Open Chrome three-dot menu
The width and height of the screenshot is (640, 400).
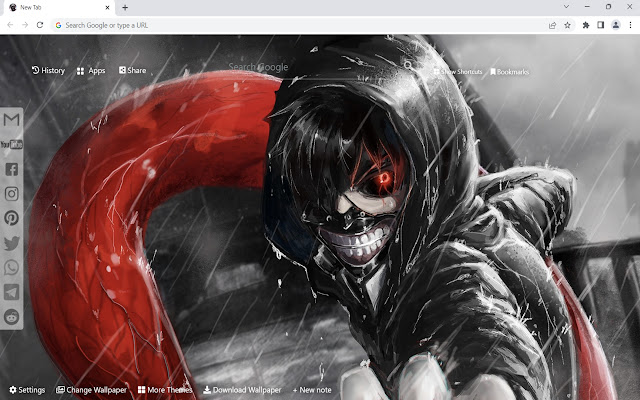tap(630, 25)
